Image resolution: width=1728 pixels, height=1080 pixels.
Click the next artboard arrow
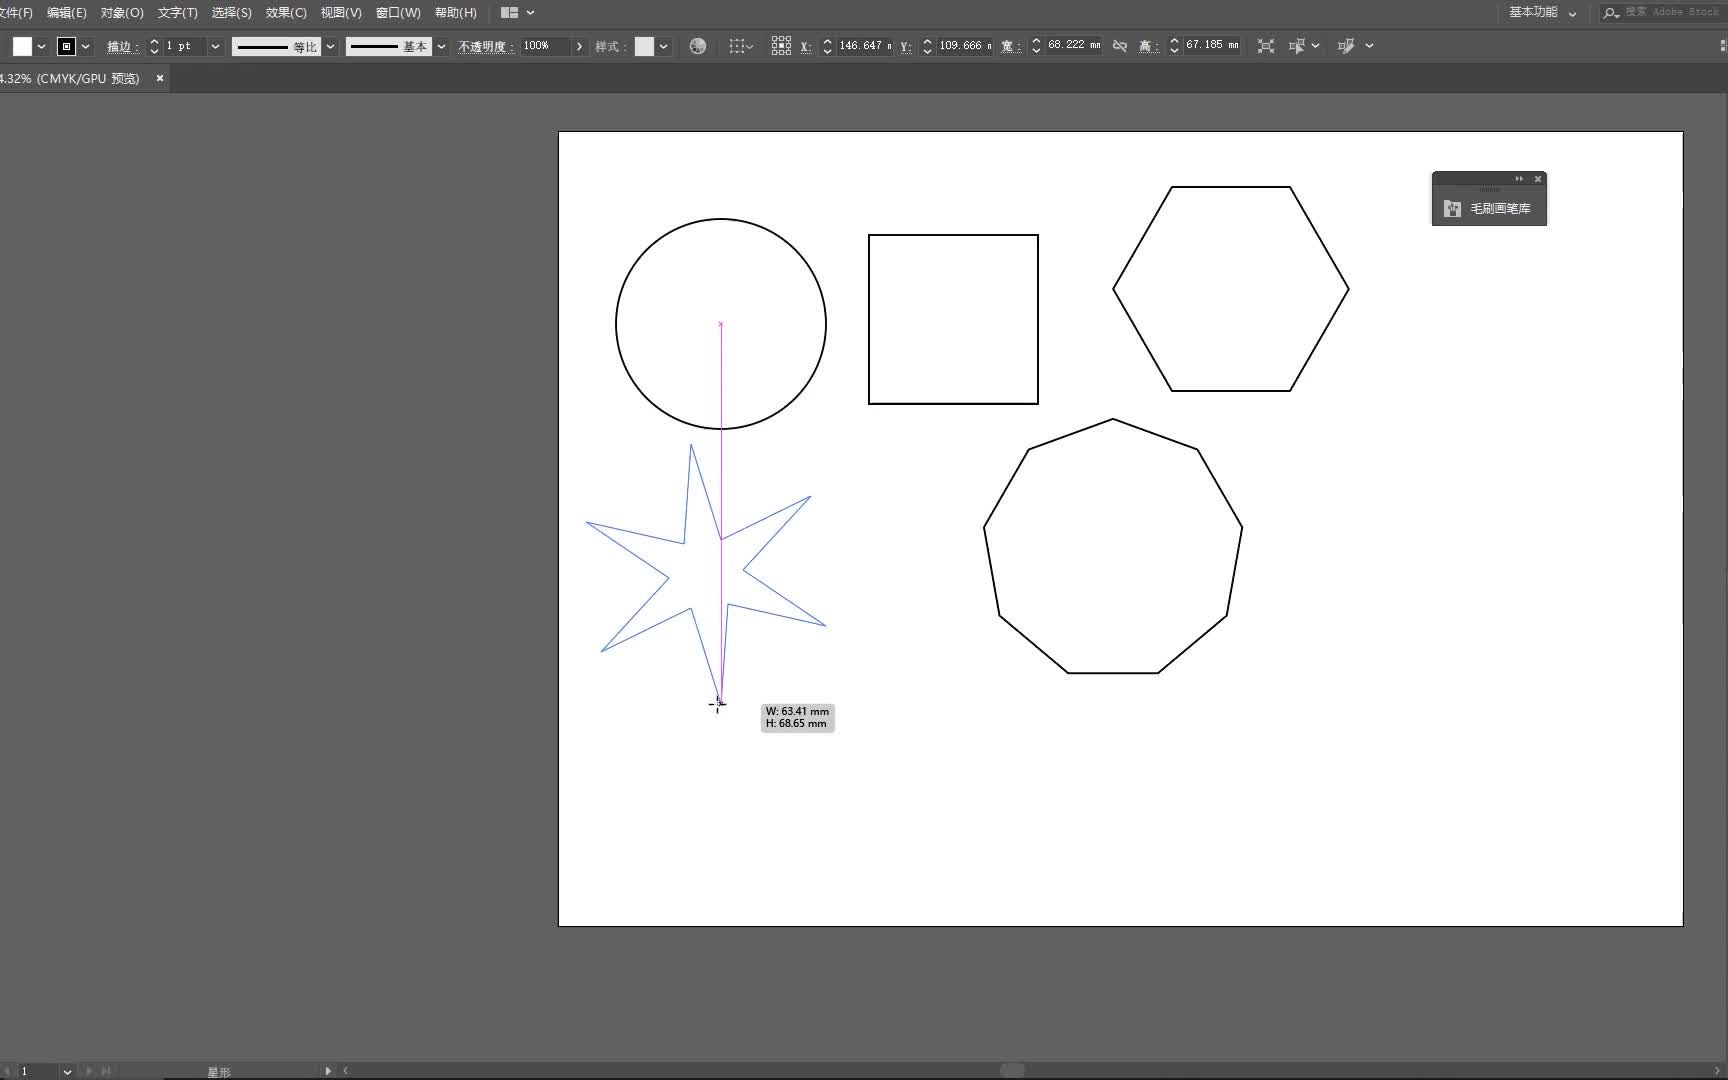tap(89, 1071)
